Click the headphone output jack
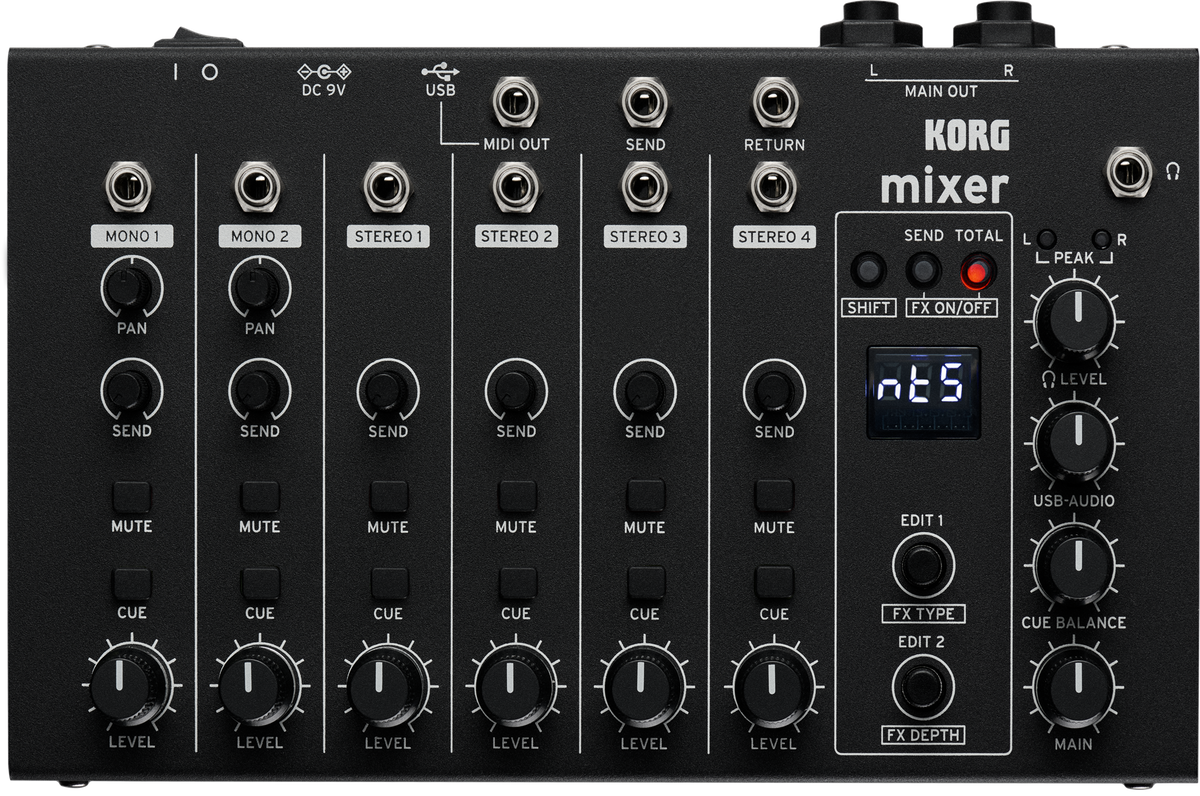The width and height of the screenshot is (1200, 796). 1129,171
